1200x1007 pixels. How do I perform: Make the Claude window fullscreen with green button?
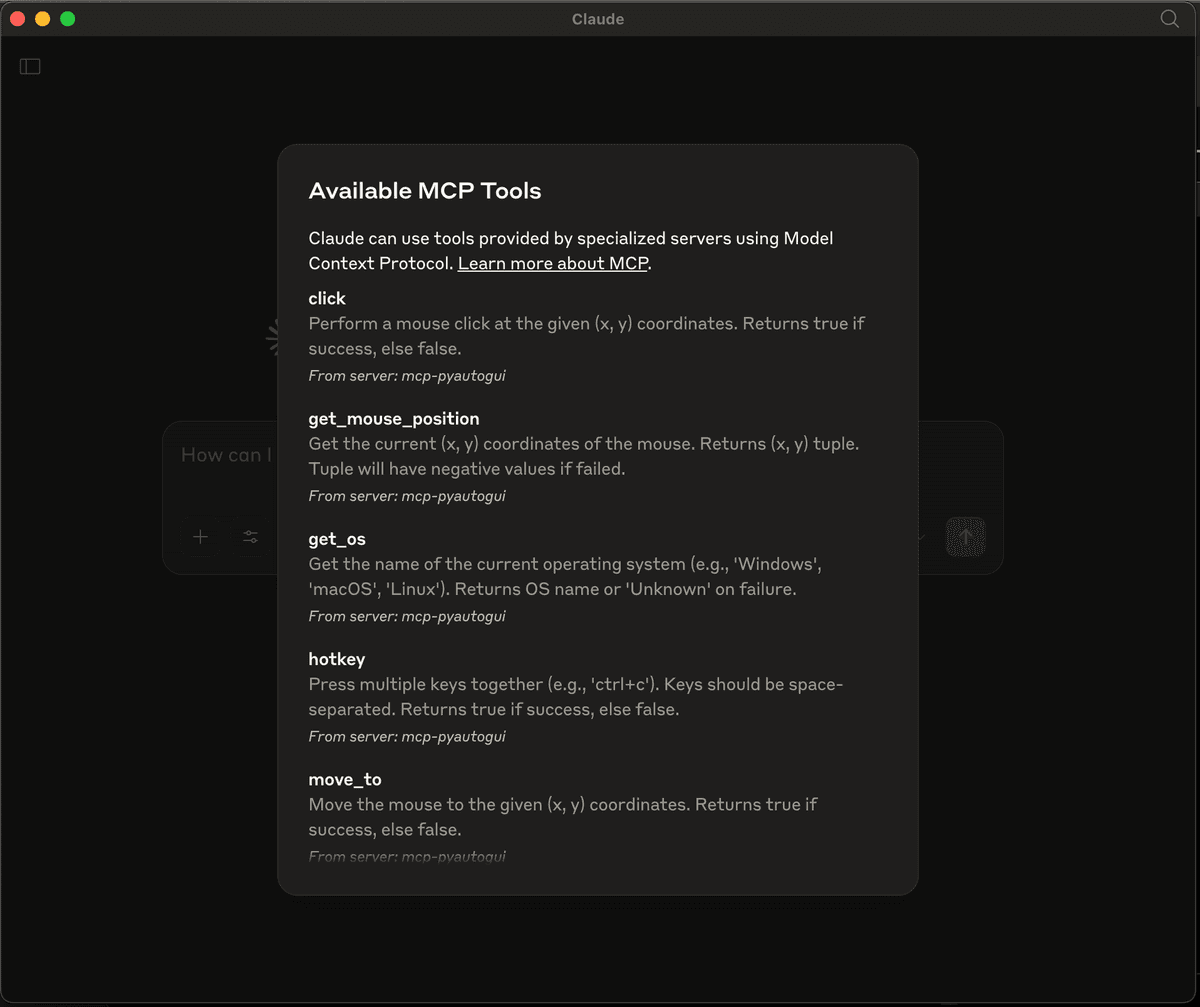(67, 19)
